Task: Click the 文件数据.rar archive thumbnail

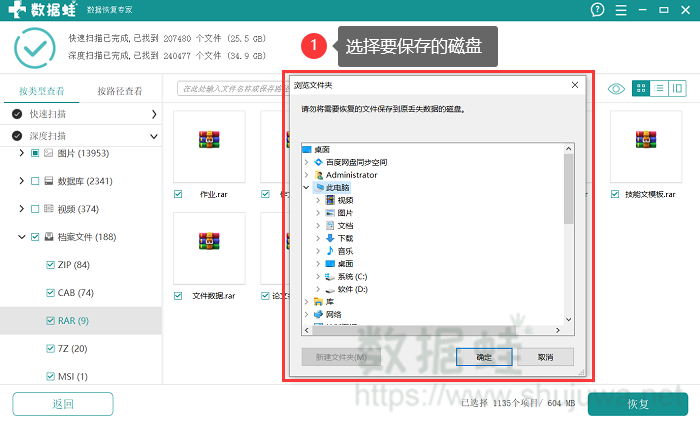Action: 209,248
